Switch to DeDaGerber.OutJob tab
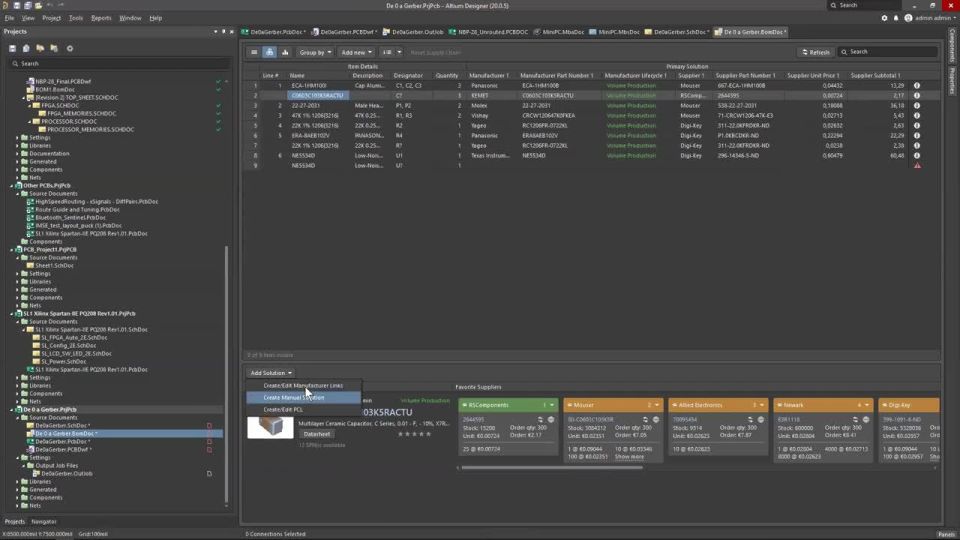This screenshot has width=960, height=540. (413, 32)
